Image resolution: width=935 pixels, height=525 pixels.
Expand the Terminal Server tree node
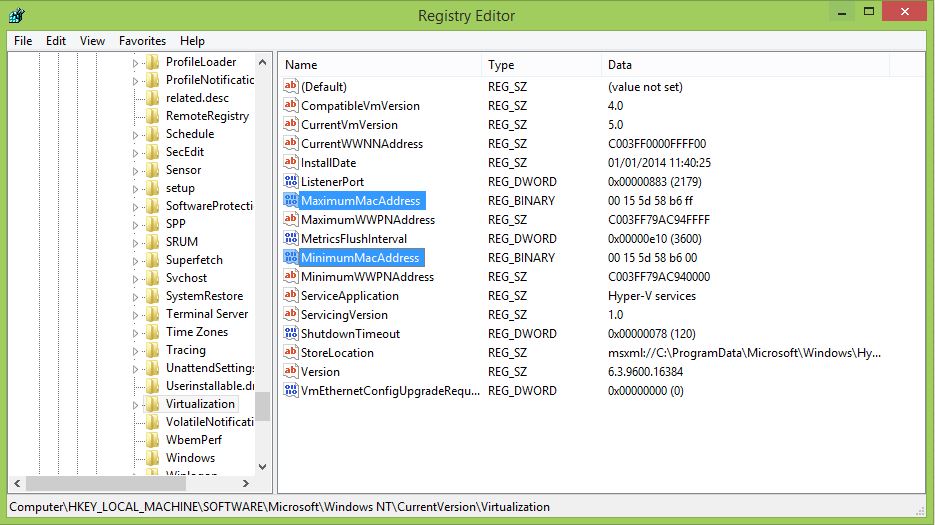pos(135,314)
